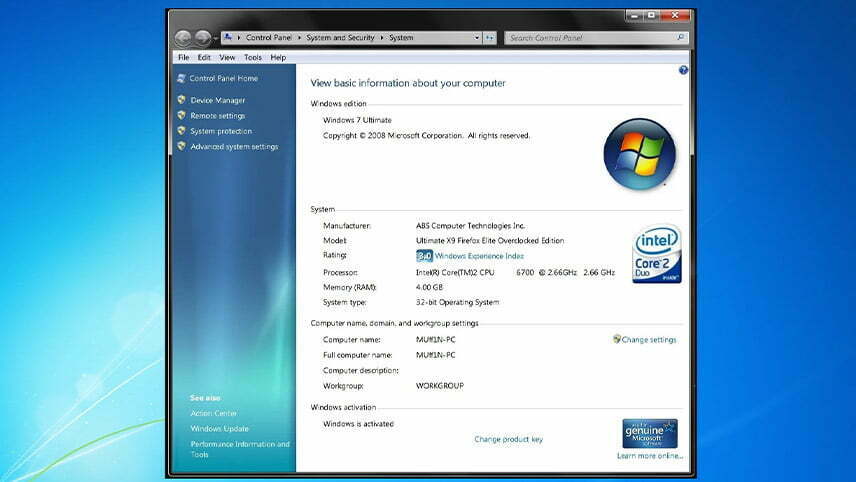Open the File menu
Image resolution: width=856 pixels, height=482 pixels.
coord(183,57)
